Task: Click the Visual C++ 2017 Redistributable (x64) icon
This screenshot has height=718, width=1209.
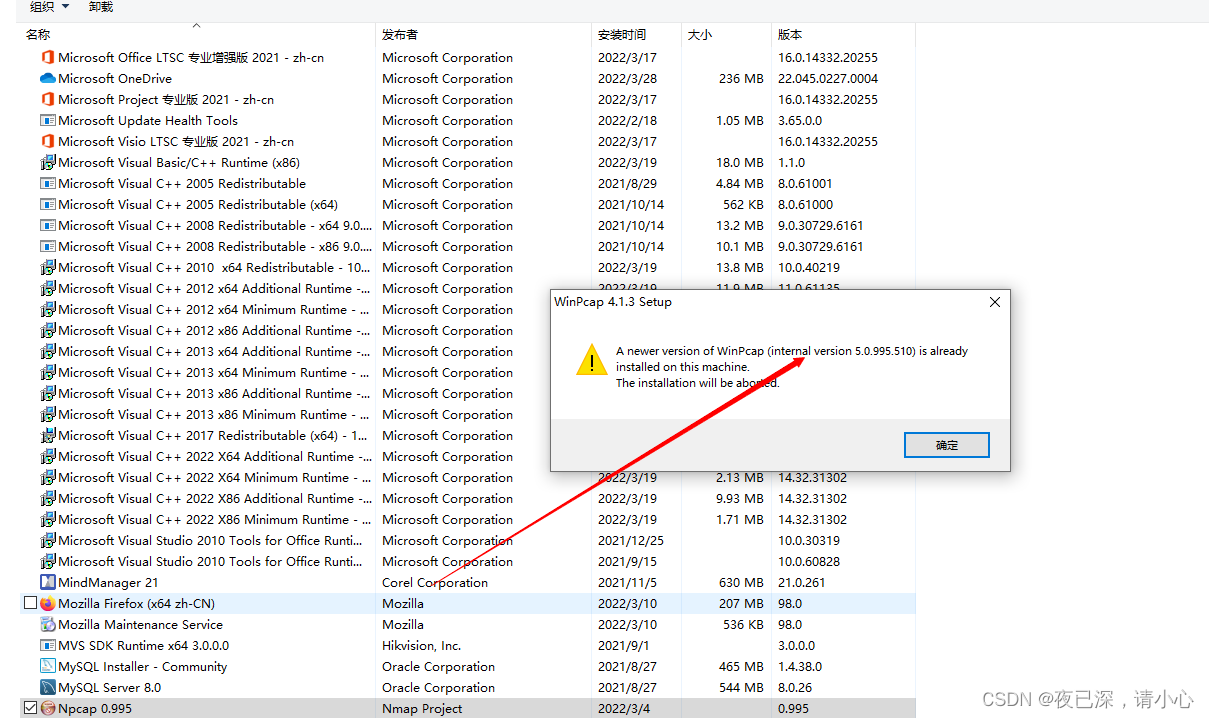Action: point(48,435)
